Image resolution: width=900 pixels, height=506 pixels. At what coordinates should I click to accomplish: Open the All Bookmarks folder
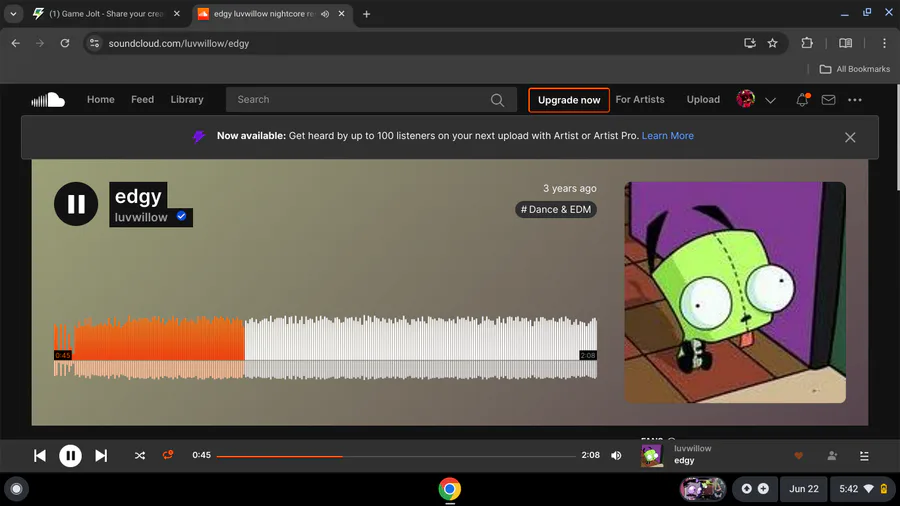[x=855, y=69]
